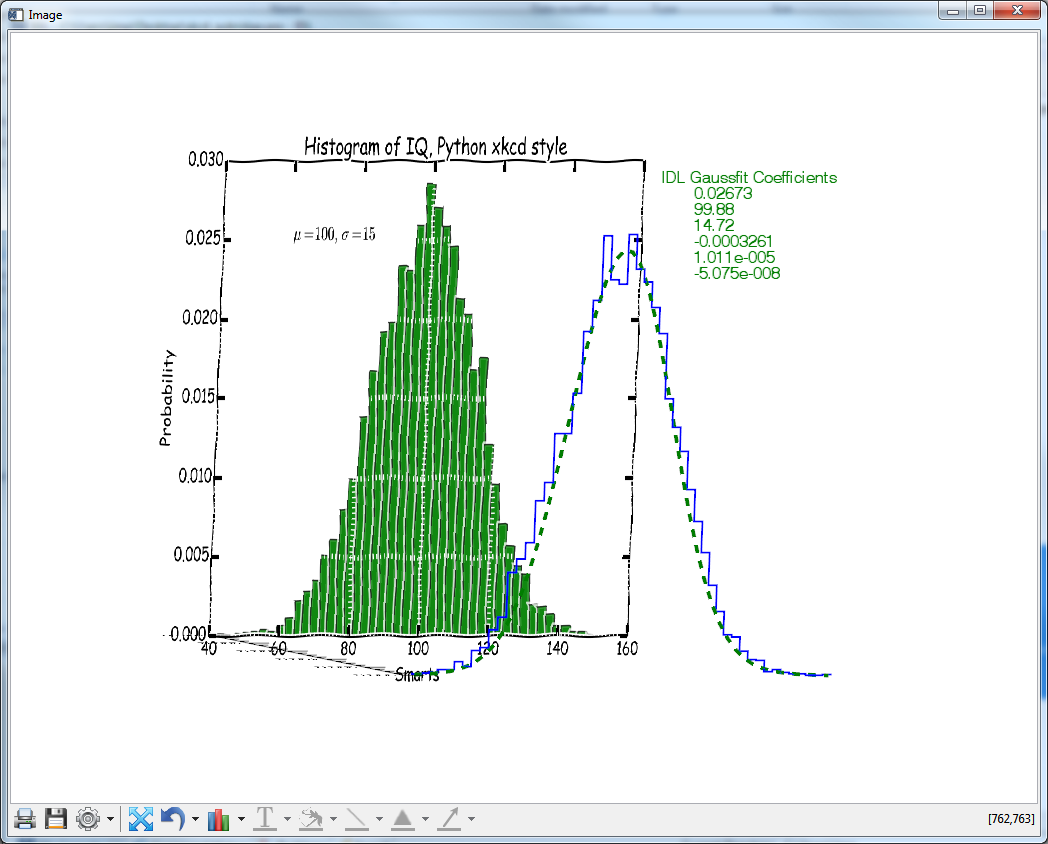The height and width of the screenshot is (844, 1048).
Task: Open the dropdown beside bar chart icon
Action: (241, 820)
